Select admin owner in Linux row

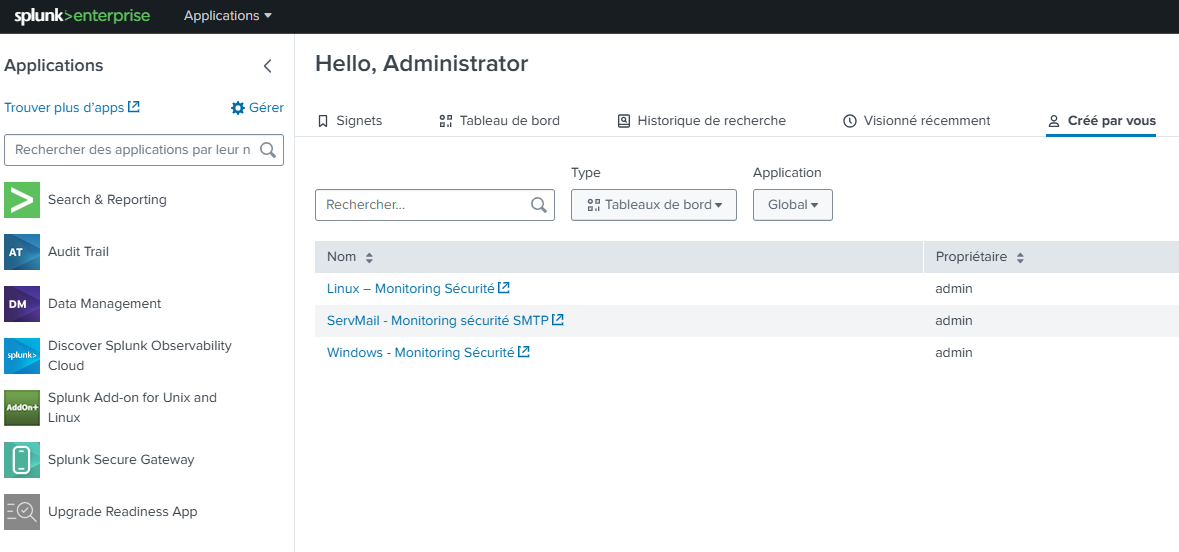(x=954, y=289)
